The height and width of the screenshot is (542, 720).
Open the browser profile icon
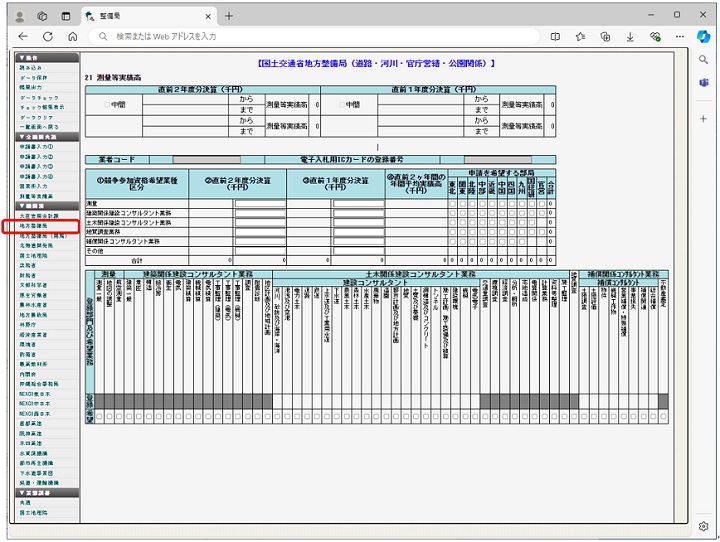pyautogui.click(x=19, y=17)
